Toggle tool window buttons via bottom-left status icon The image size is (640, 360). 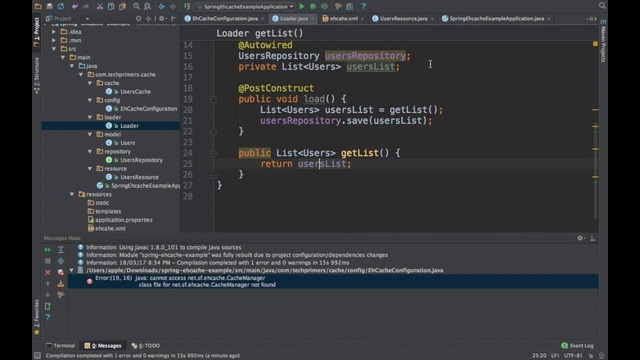(x=38, y=356)
